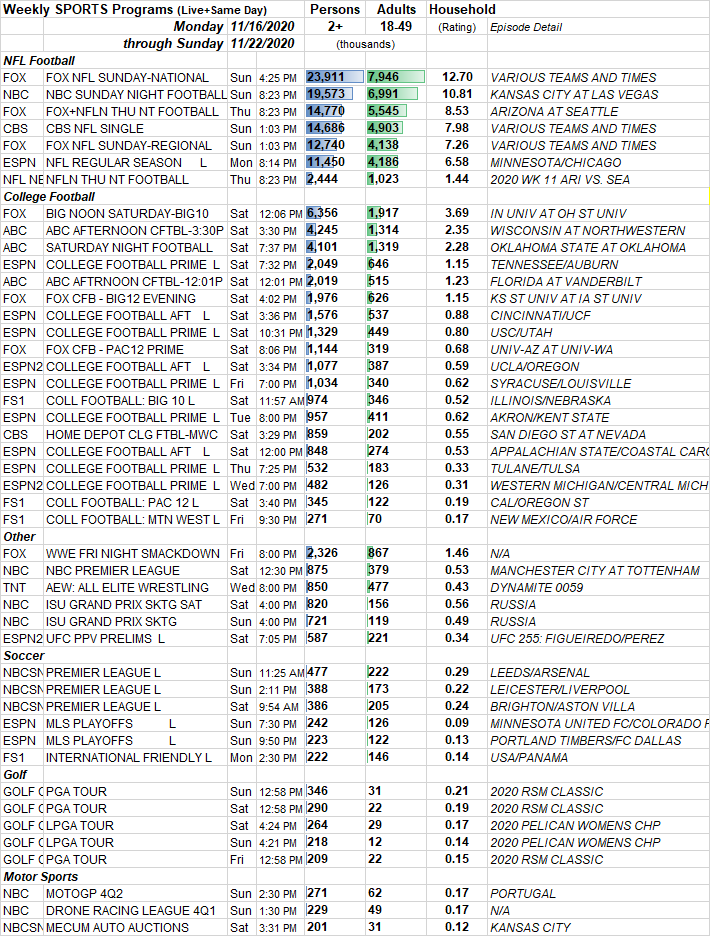Select the household rating 12.70
The height and width of the screenshot is (936, 710).
(x=457, y=77)
